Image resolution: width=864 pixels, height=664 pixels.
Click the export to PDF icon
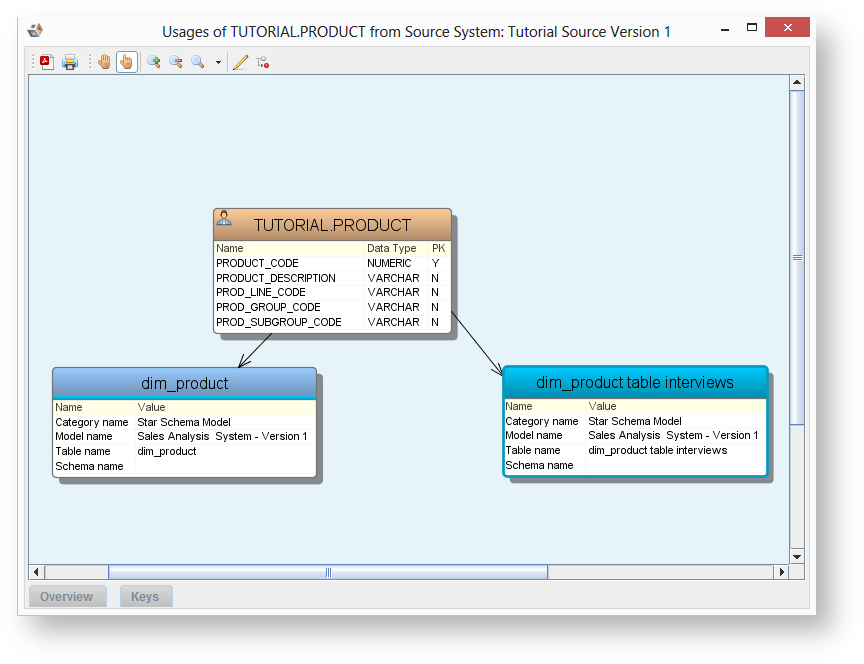coord(46,63)
